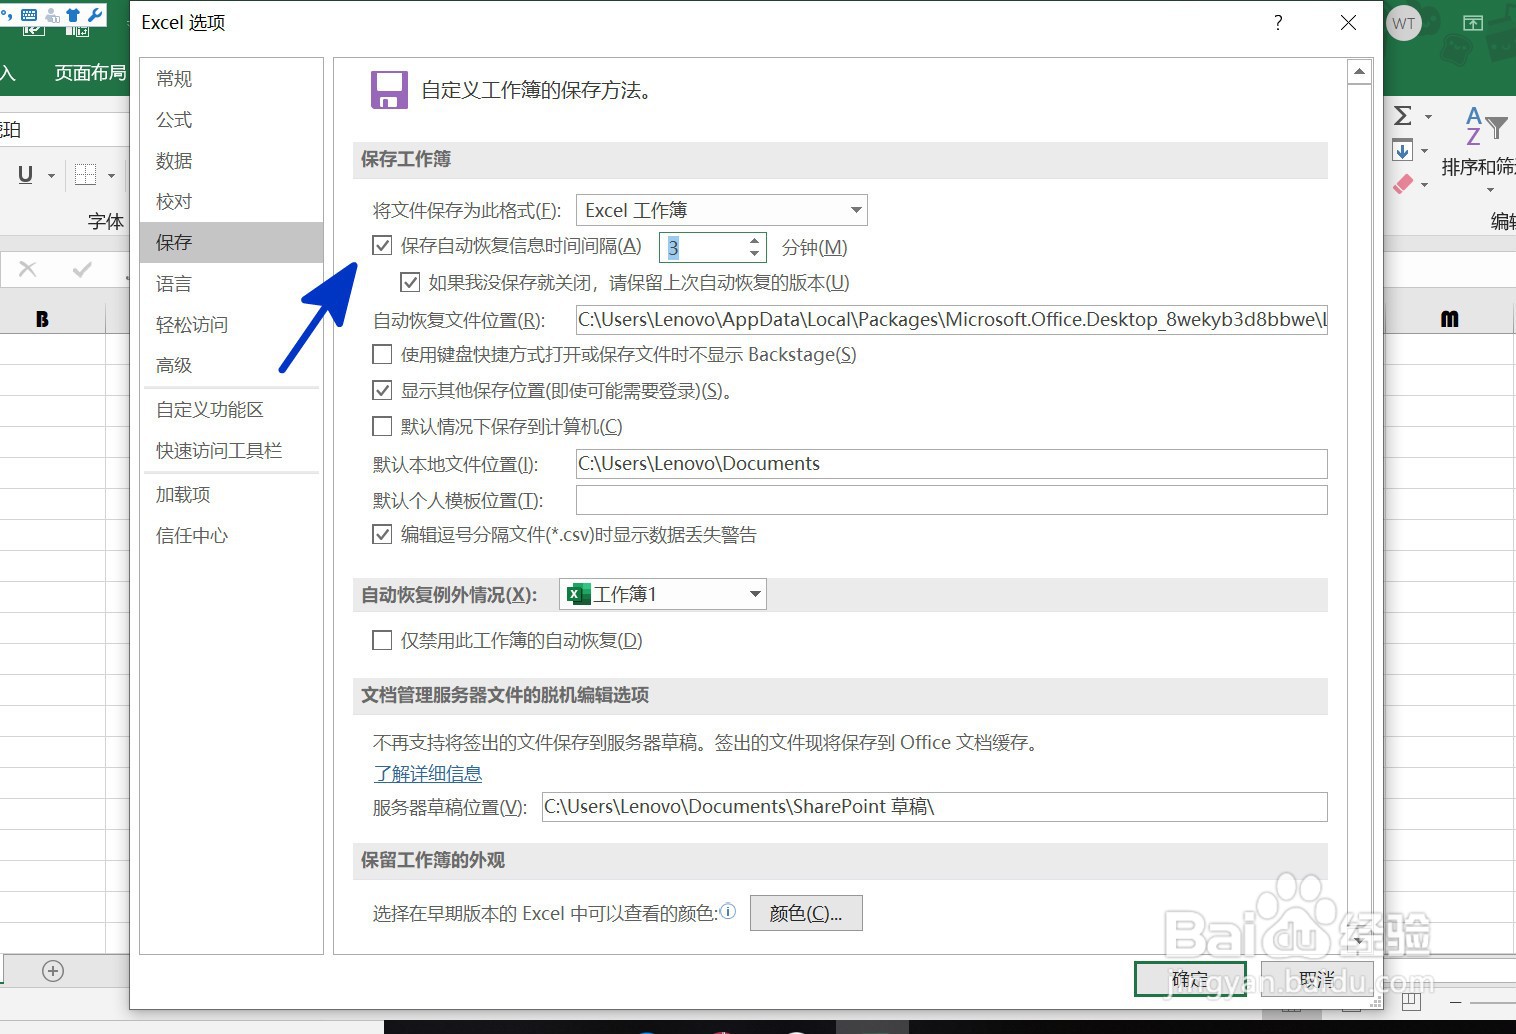Click the 取消 button
Screen dimensions: 1516x1034
pyautogui.click(x=1316, y=979)
